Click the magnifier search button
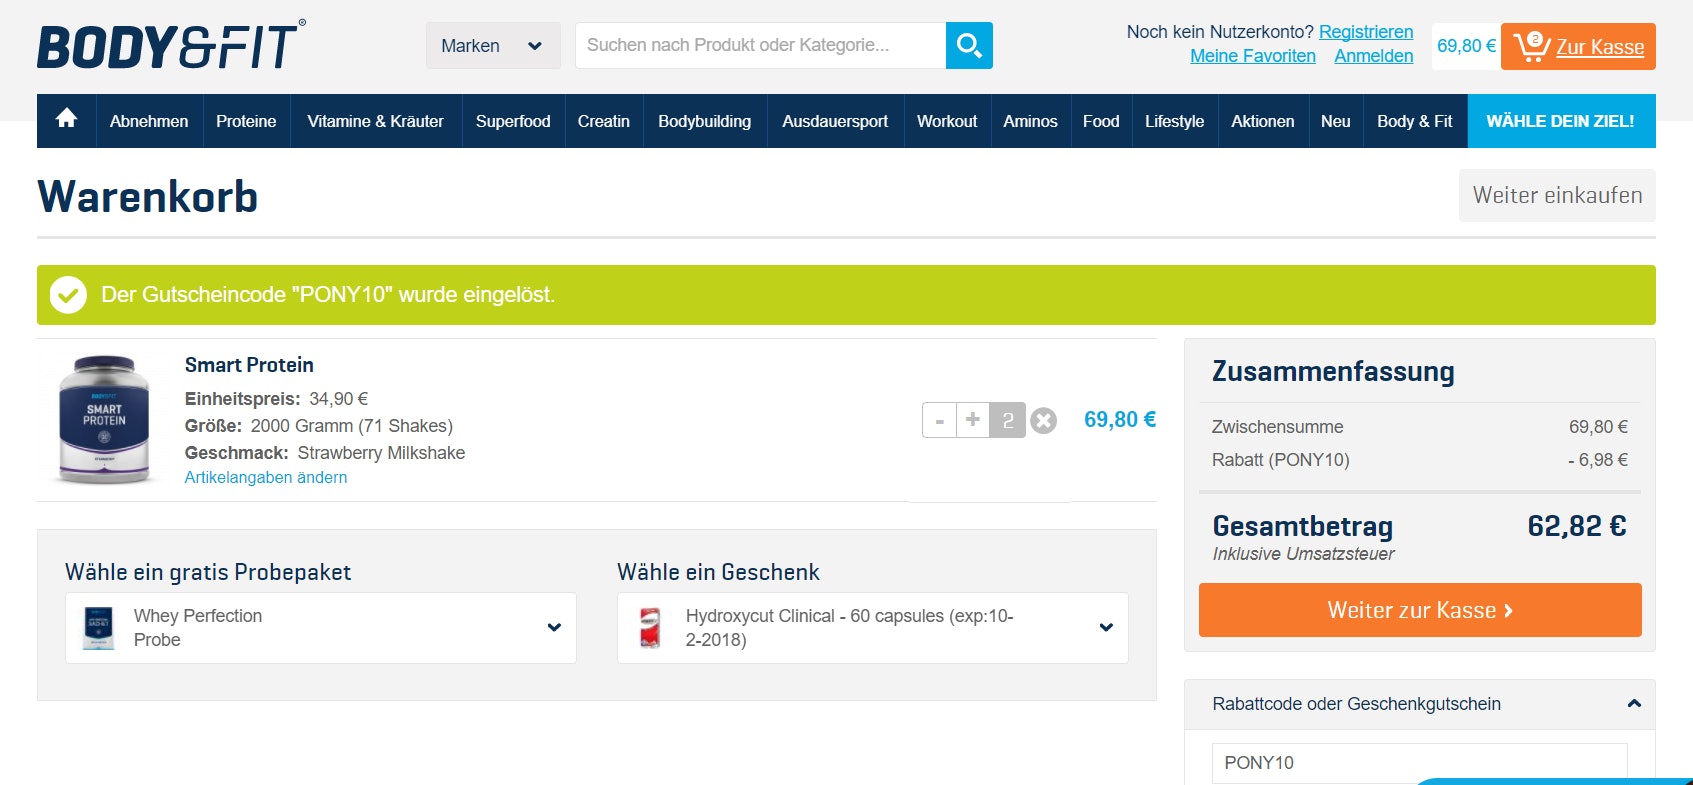This screenshot has height=785, width=1693. point(968,46)
